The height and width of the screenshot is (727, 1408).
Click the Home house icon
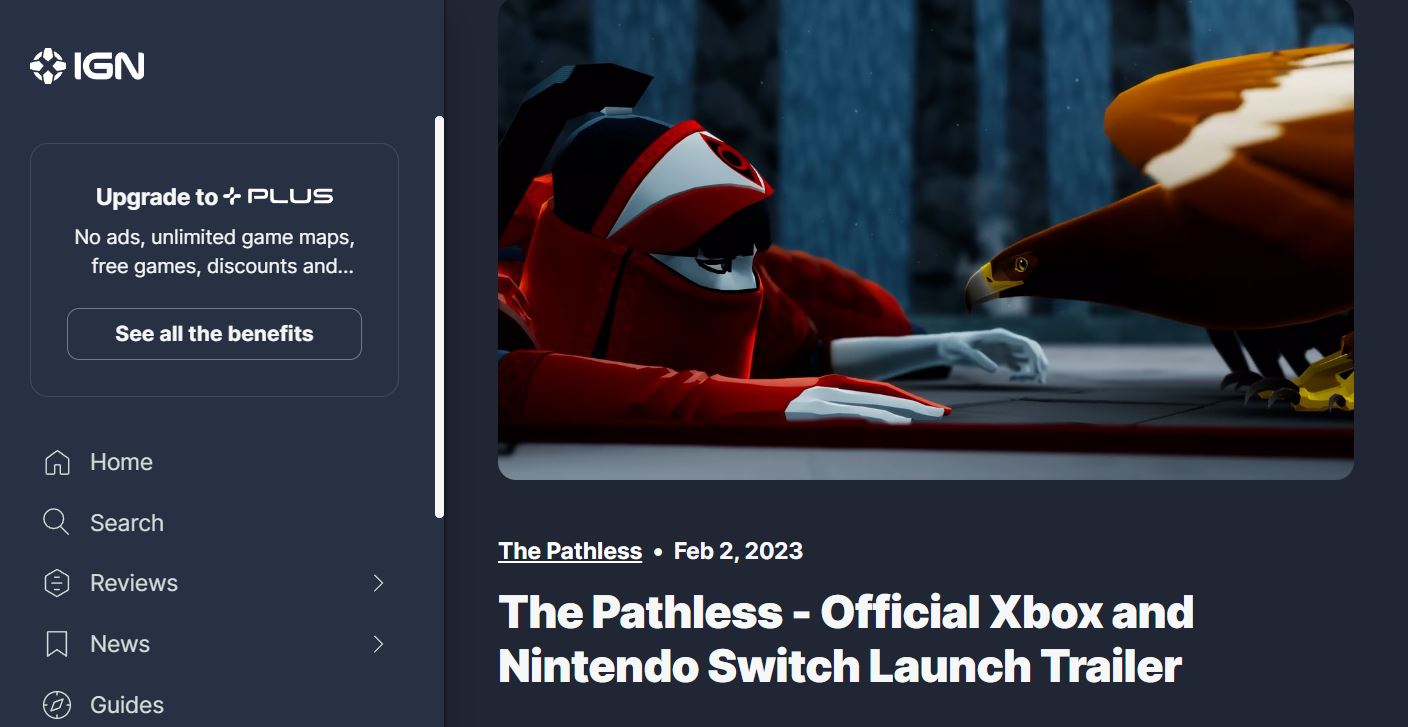pos(57,462)
